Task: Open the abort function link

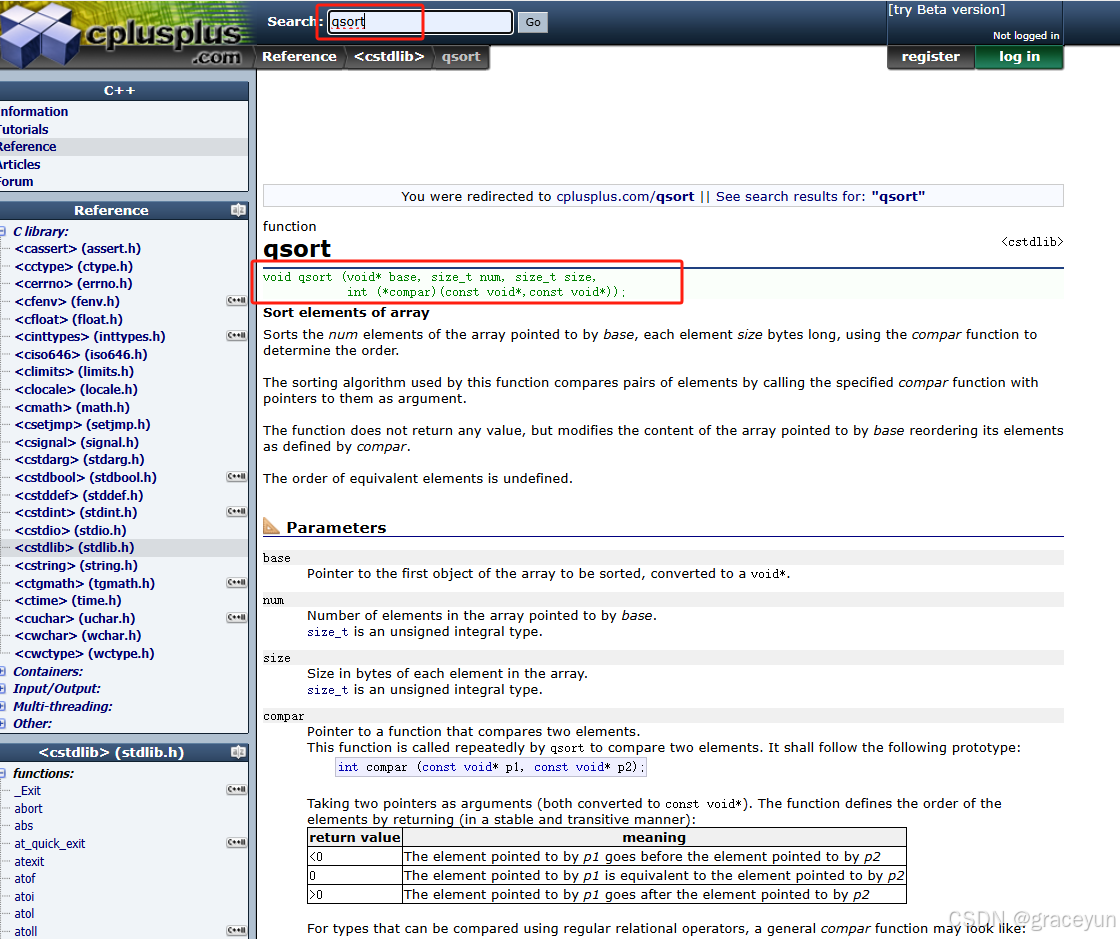Action: click(x=29, y=808)
